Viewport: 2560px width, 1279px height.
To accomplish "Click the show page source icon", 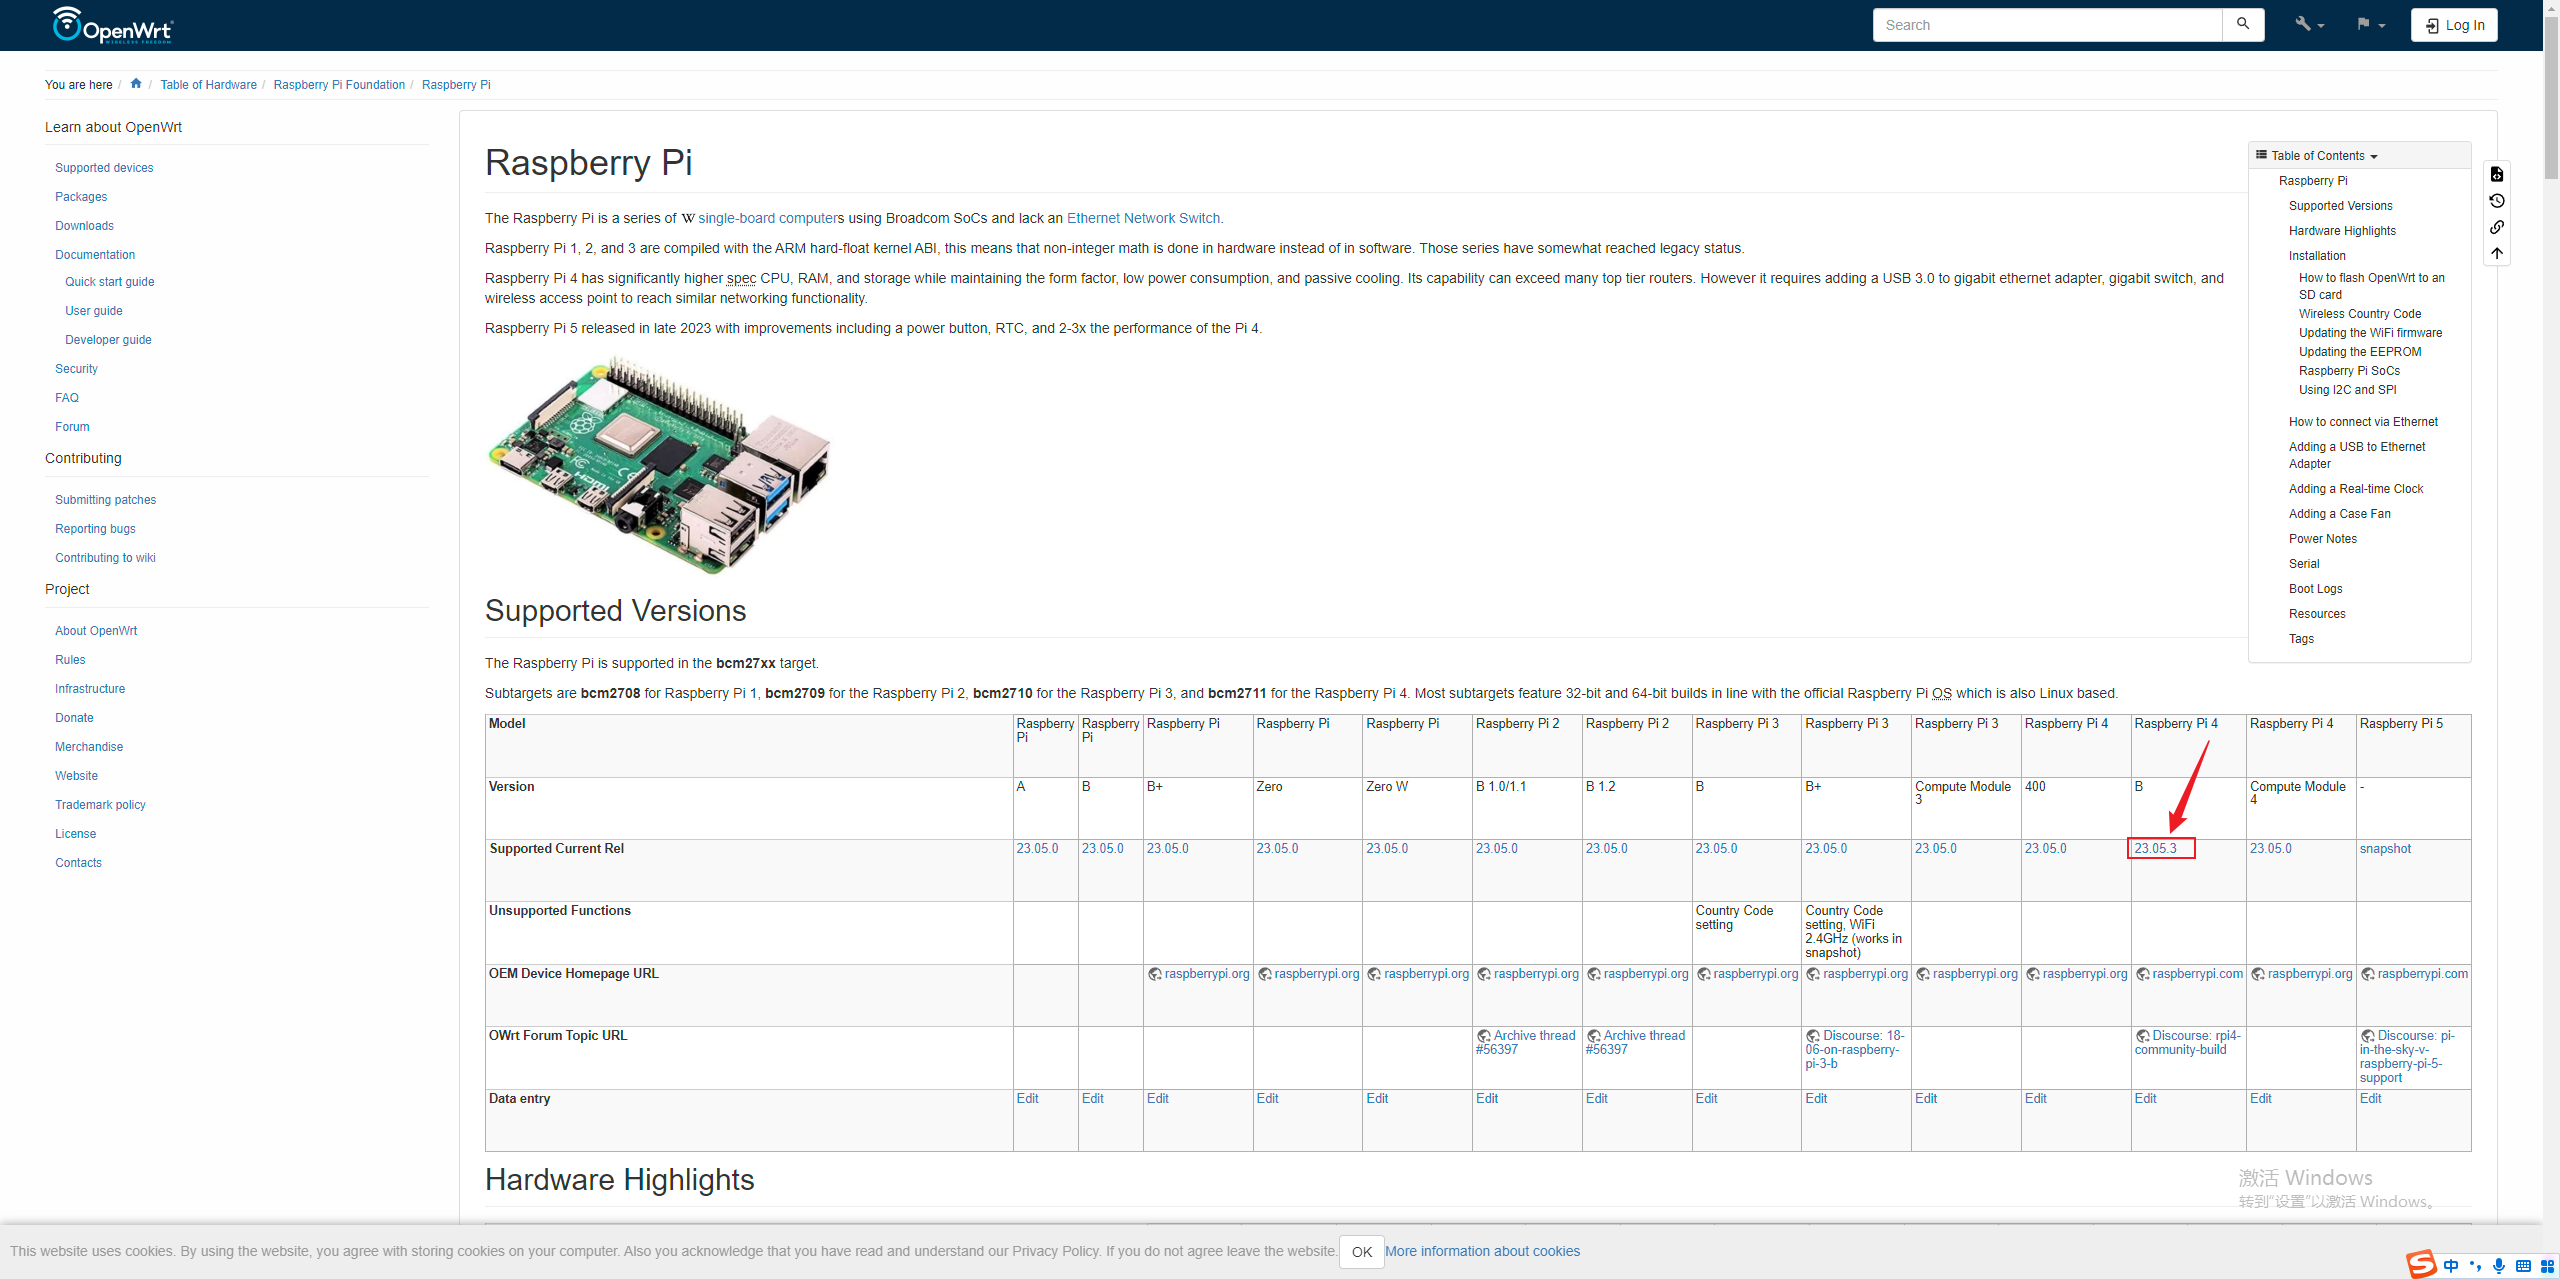I will coord(2497,174).
